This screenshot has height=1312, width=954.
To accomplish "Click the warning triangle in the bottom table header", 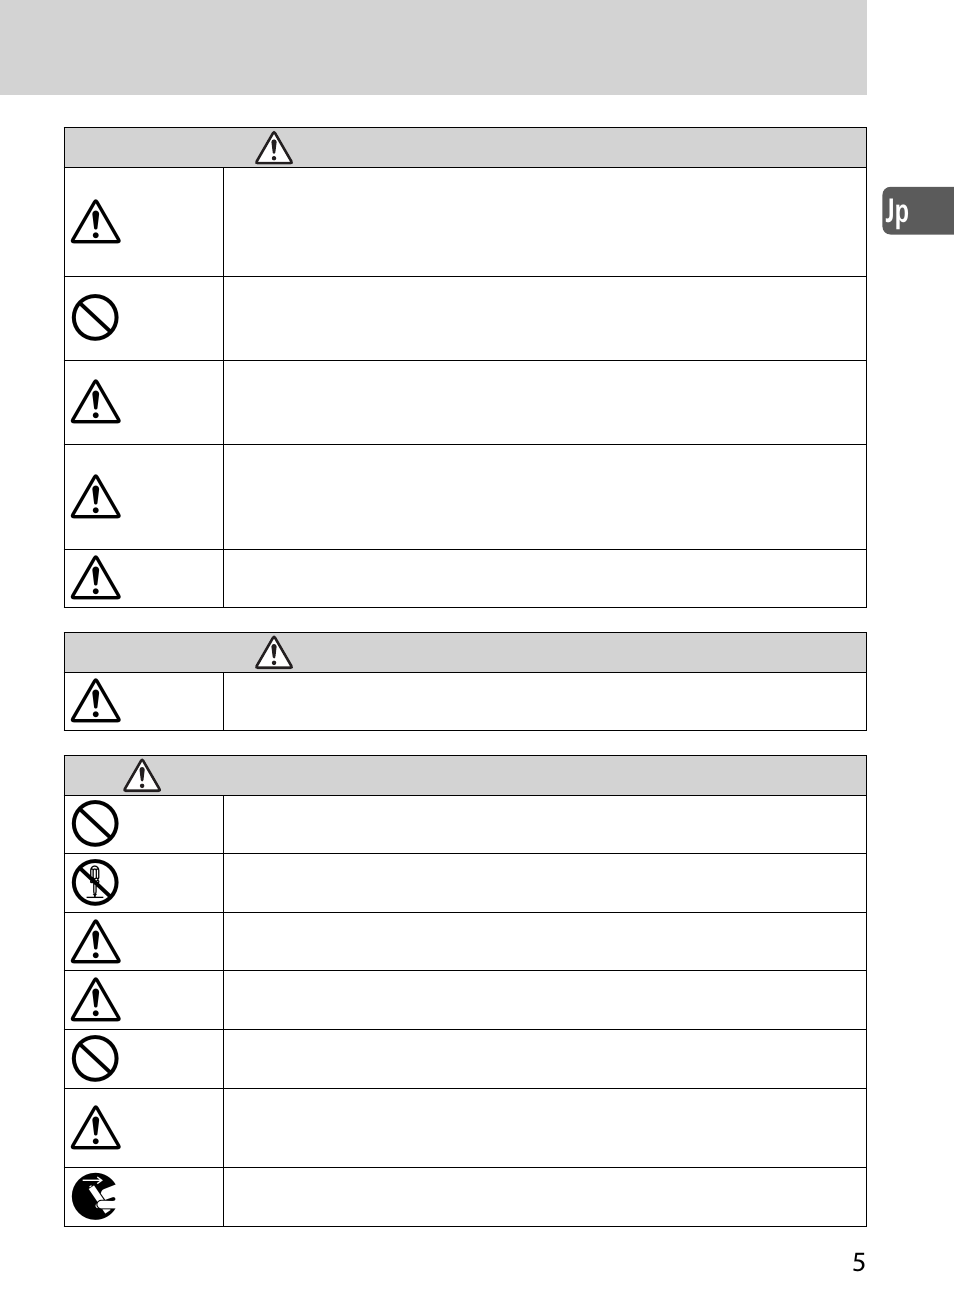I will [x=142, y=776].
